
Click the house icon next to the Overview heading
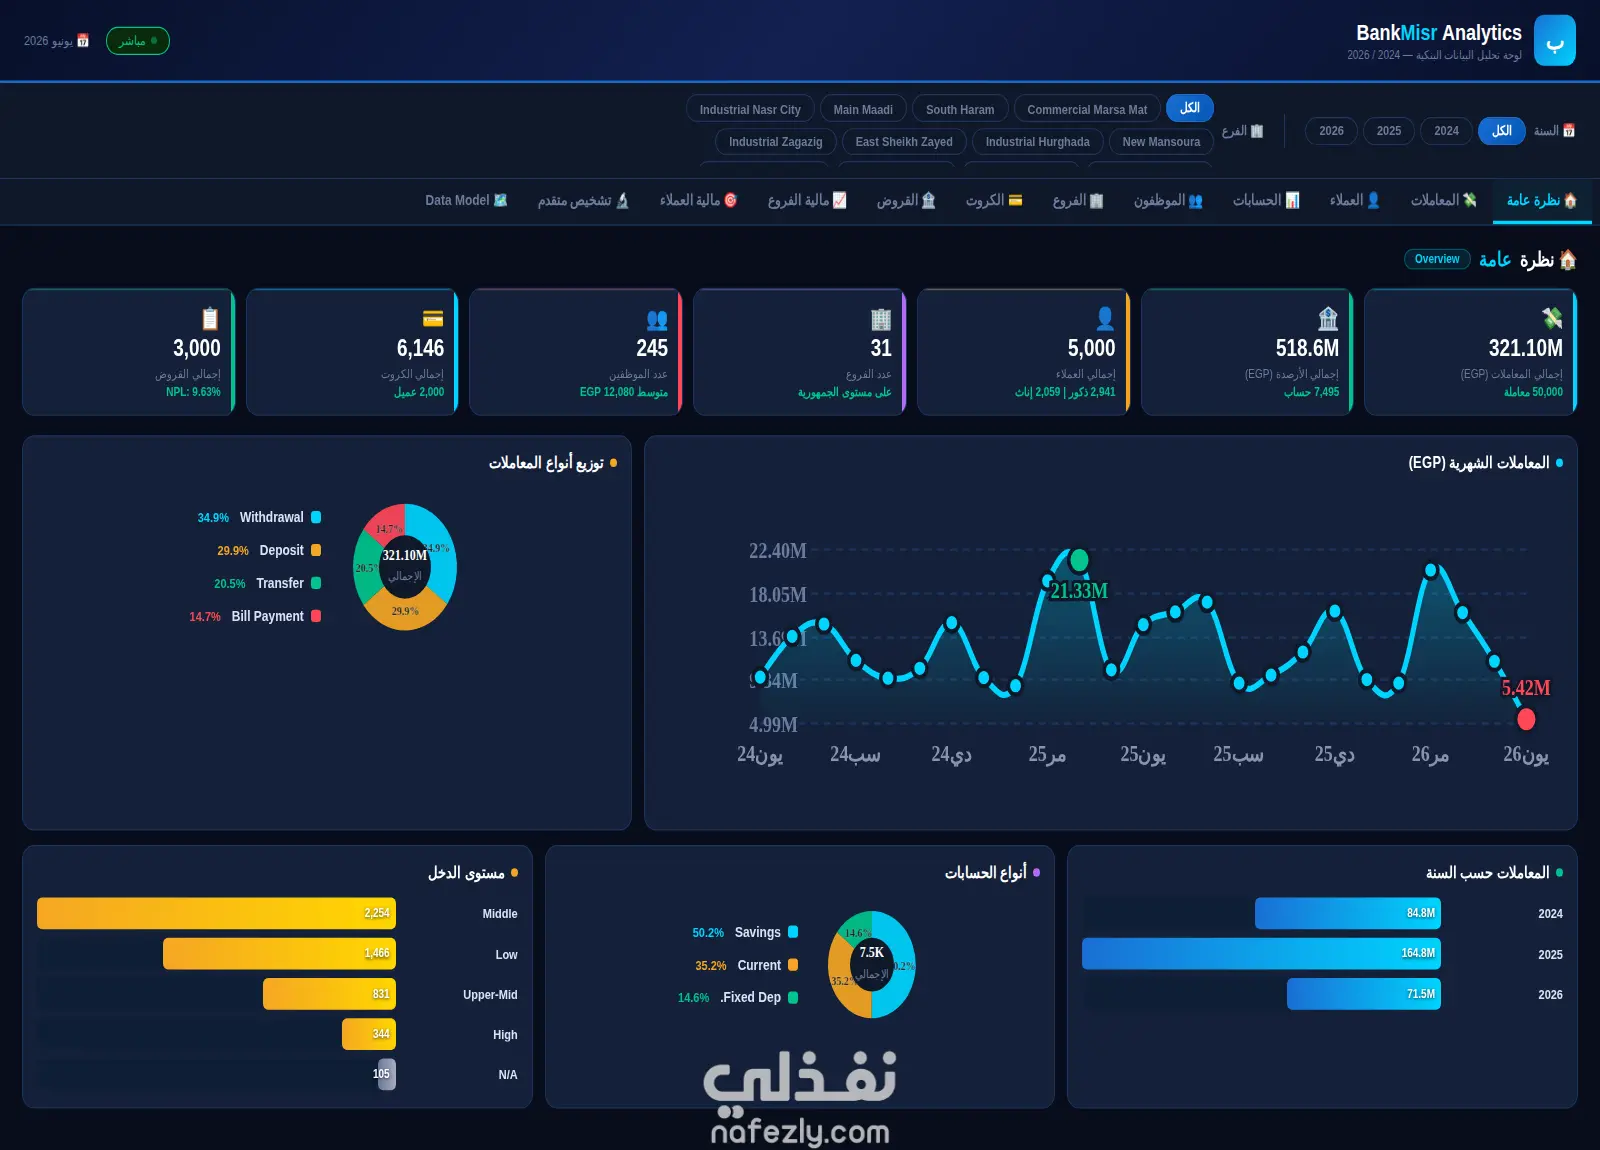point(1567,260)
